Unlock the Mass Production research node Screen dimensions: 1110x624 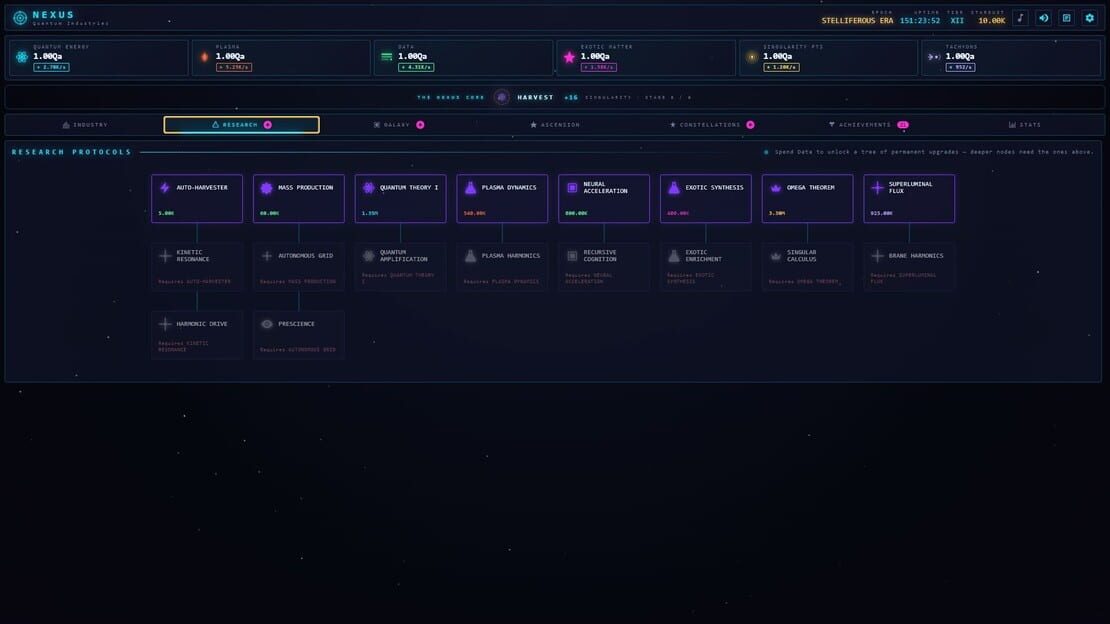point(299,199)
